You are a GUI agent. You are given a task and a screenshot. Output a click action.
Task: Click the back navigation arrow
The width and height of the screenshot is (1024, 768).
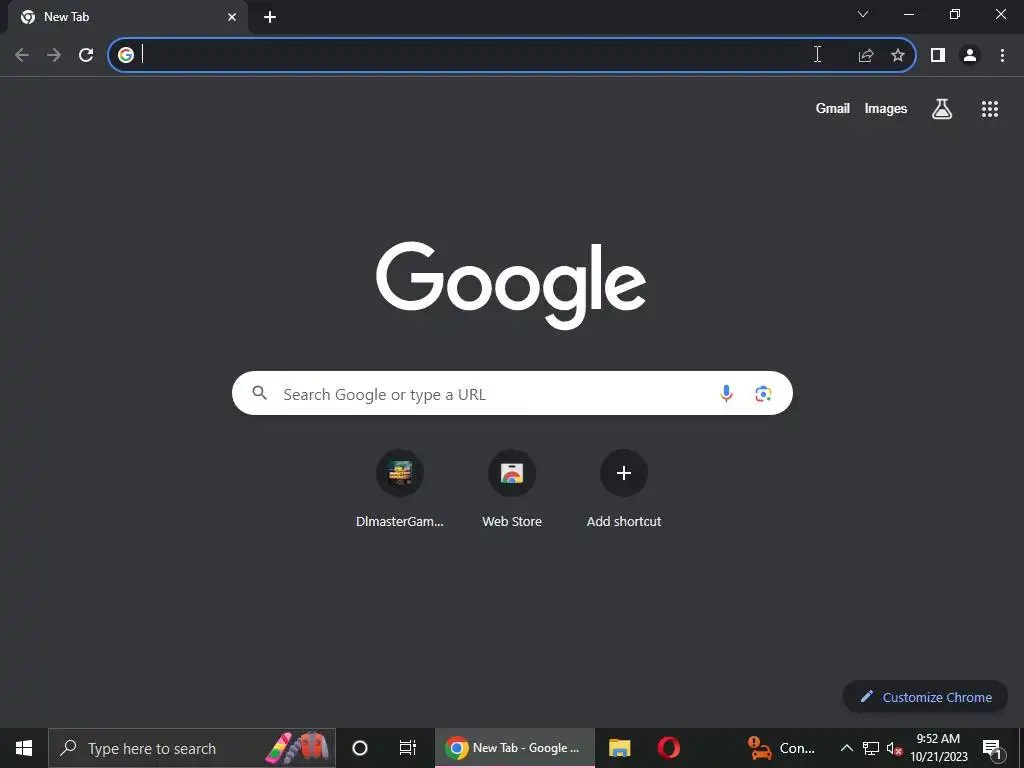coord(22,55)
